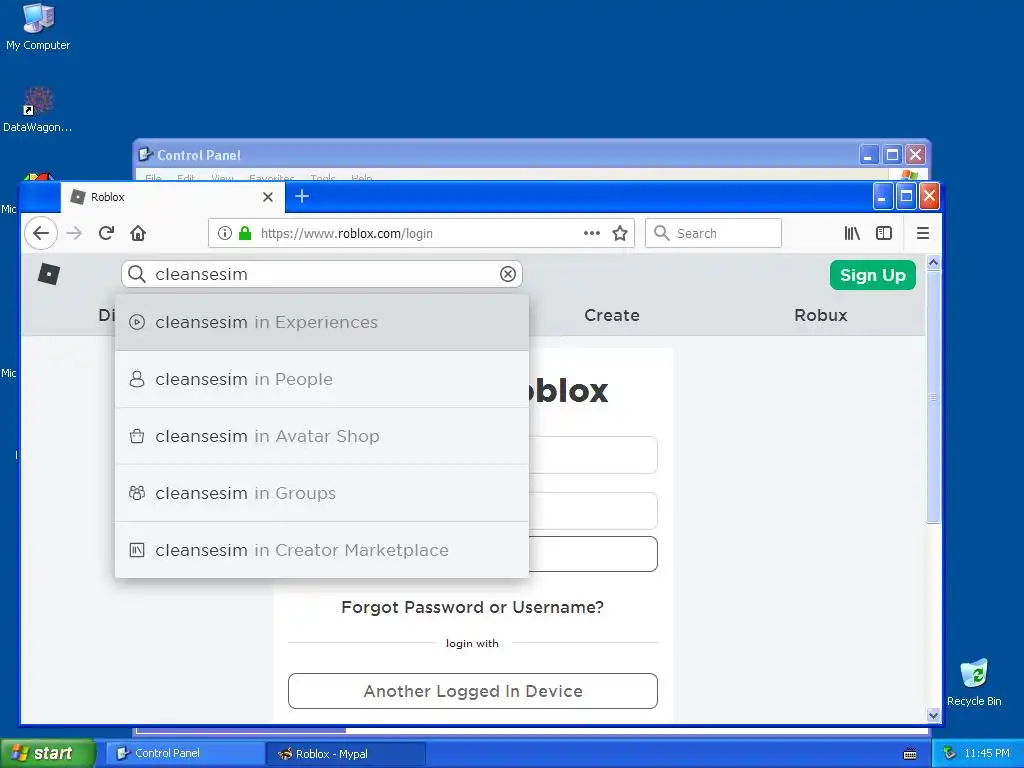Search cleansesim in People
This screenshot has height=768, width=1024.
tap(322, 379)
